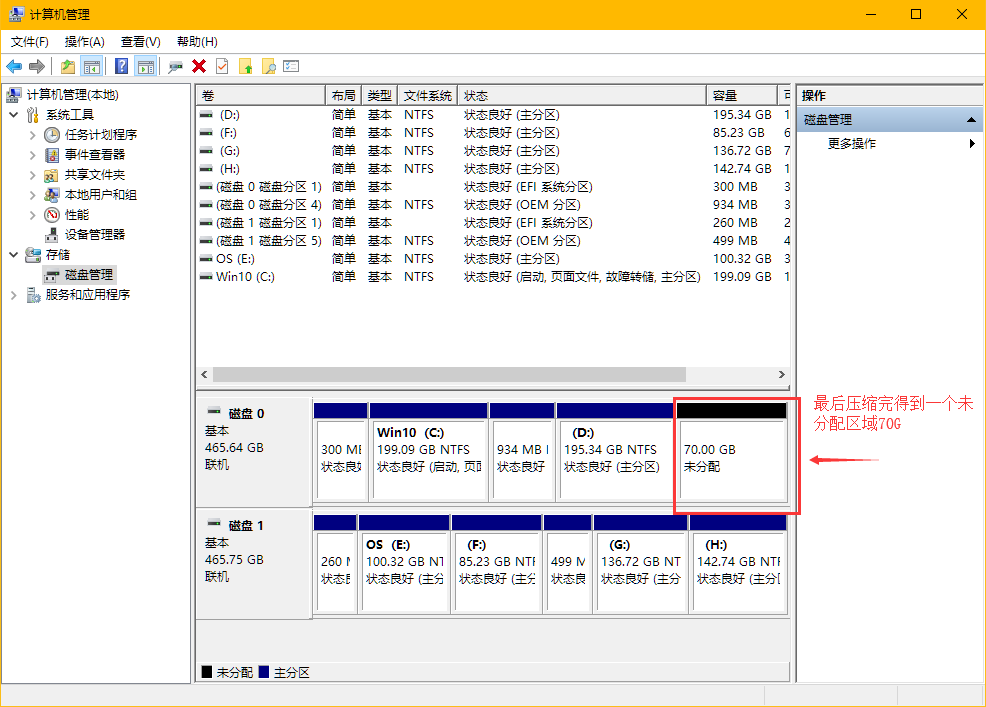The width and height of the screenshot is (986, 707).
Task: Select the (F:) volume row in list
Action: 493,133
